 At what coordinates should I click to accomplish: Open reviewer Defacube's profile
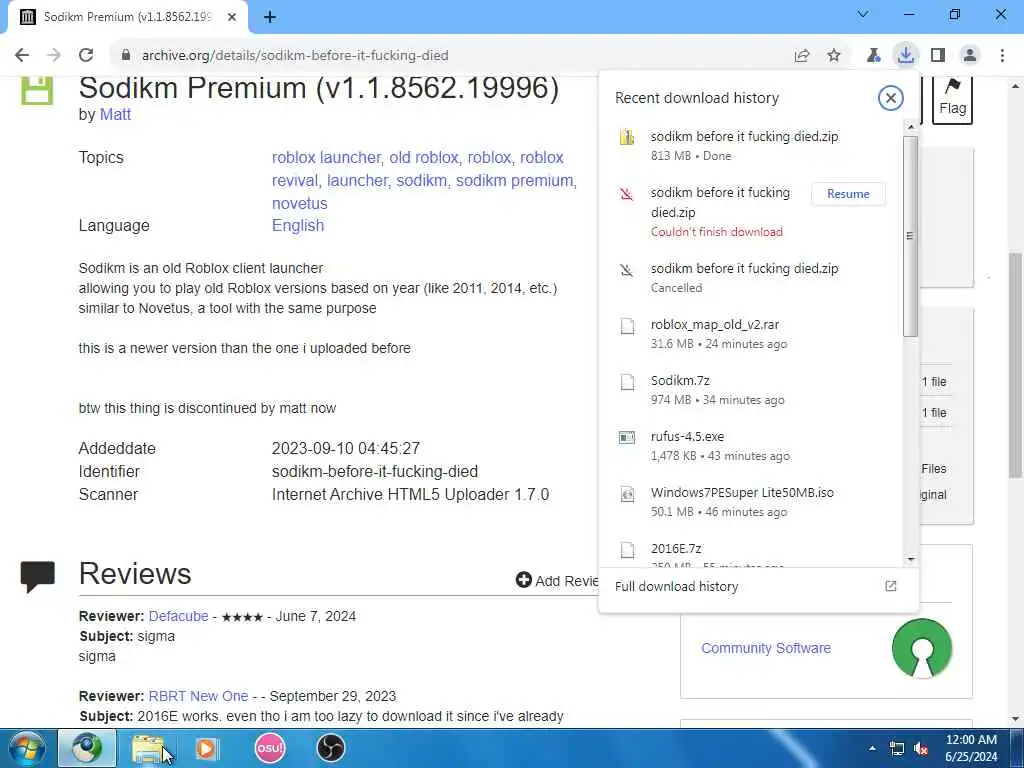tap(178, 616)
